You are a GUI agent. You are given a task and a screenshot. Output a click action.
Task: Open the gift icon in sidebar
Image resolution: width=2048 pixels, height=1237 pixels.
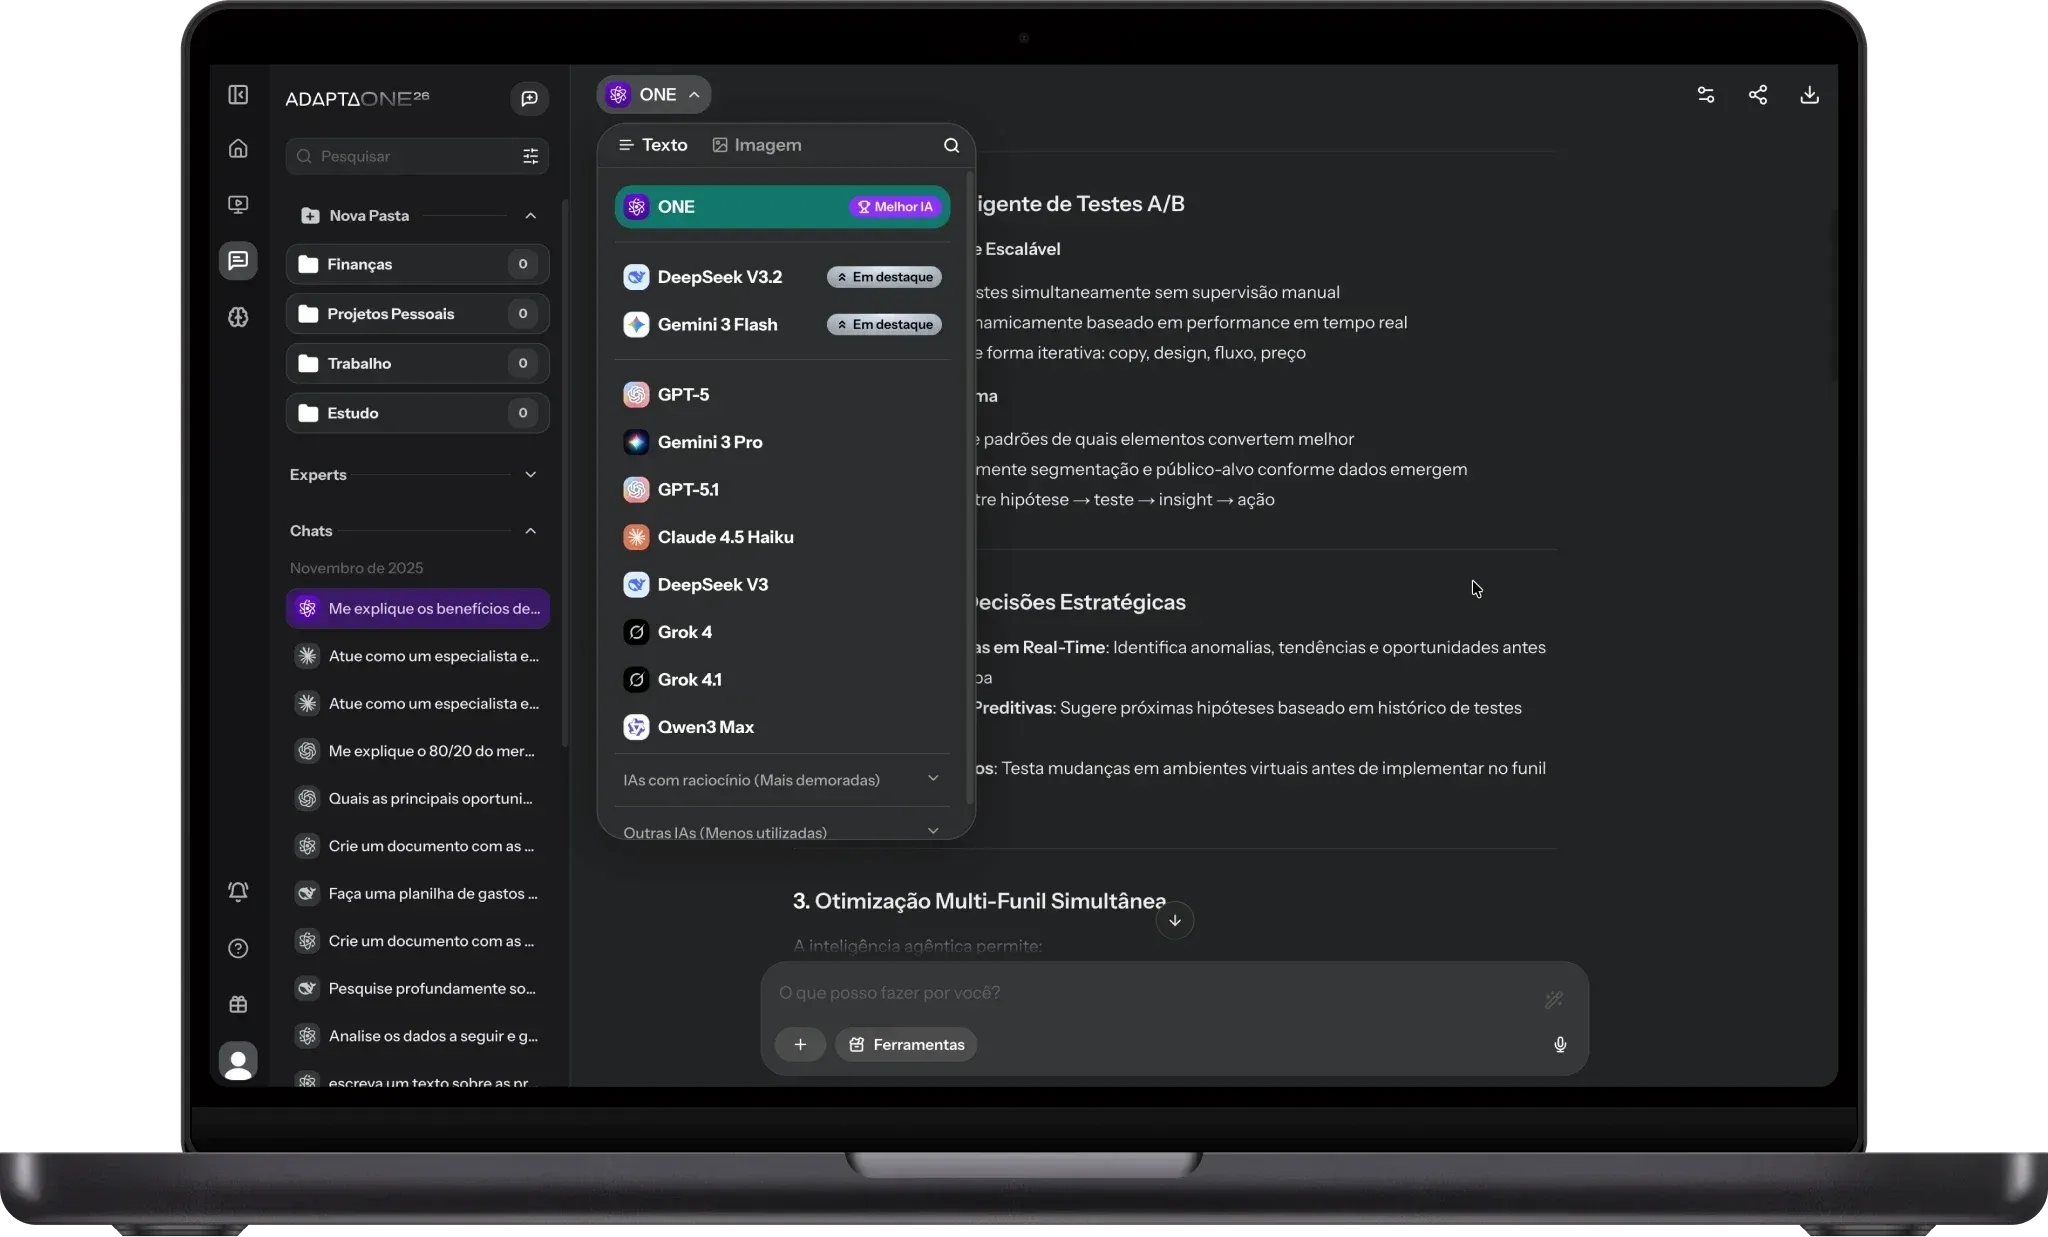click(x=238, y=1004)
